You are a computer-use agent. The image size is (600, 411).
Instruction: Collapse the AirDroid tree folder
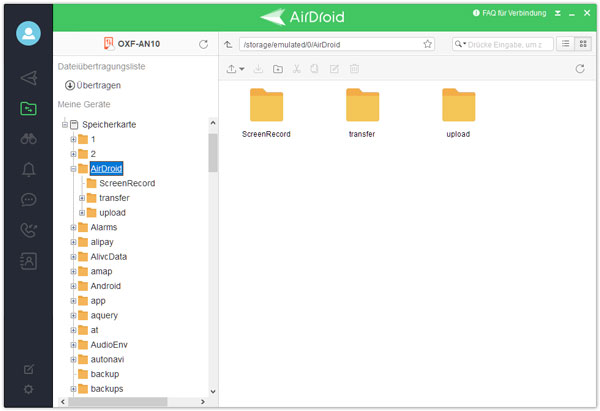(x=73, y=169)
